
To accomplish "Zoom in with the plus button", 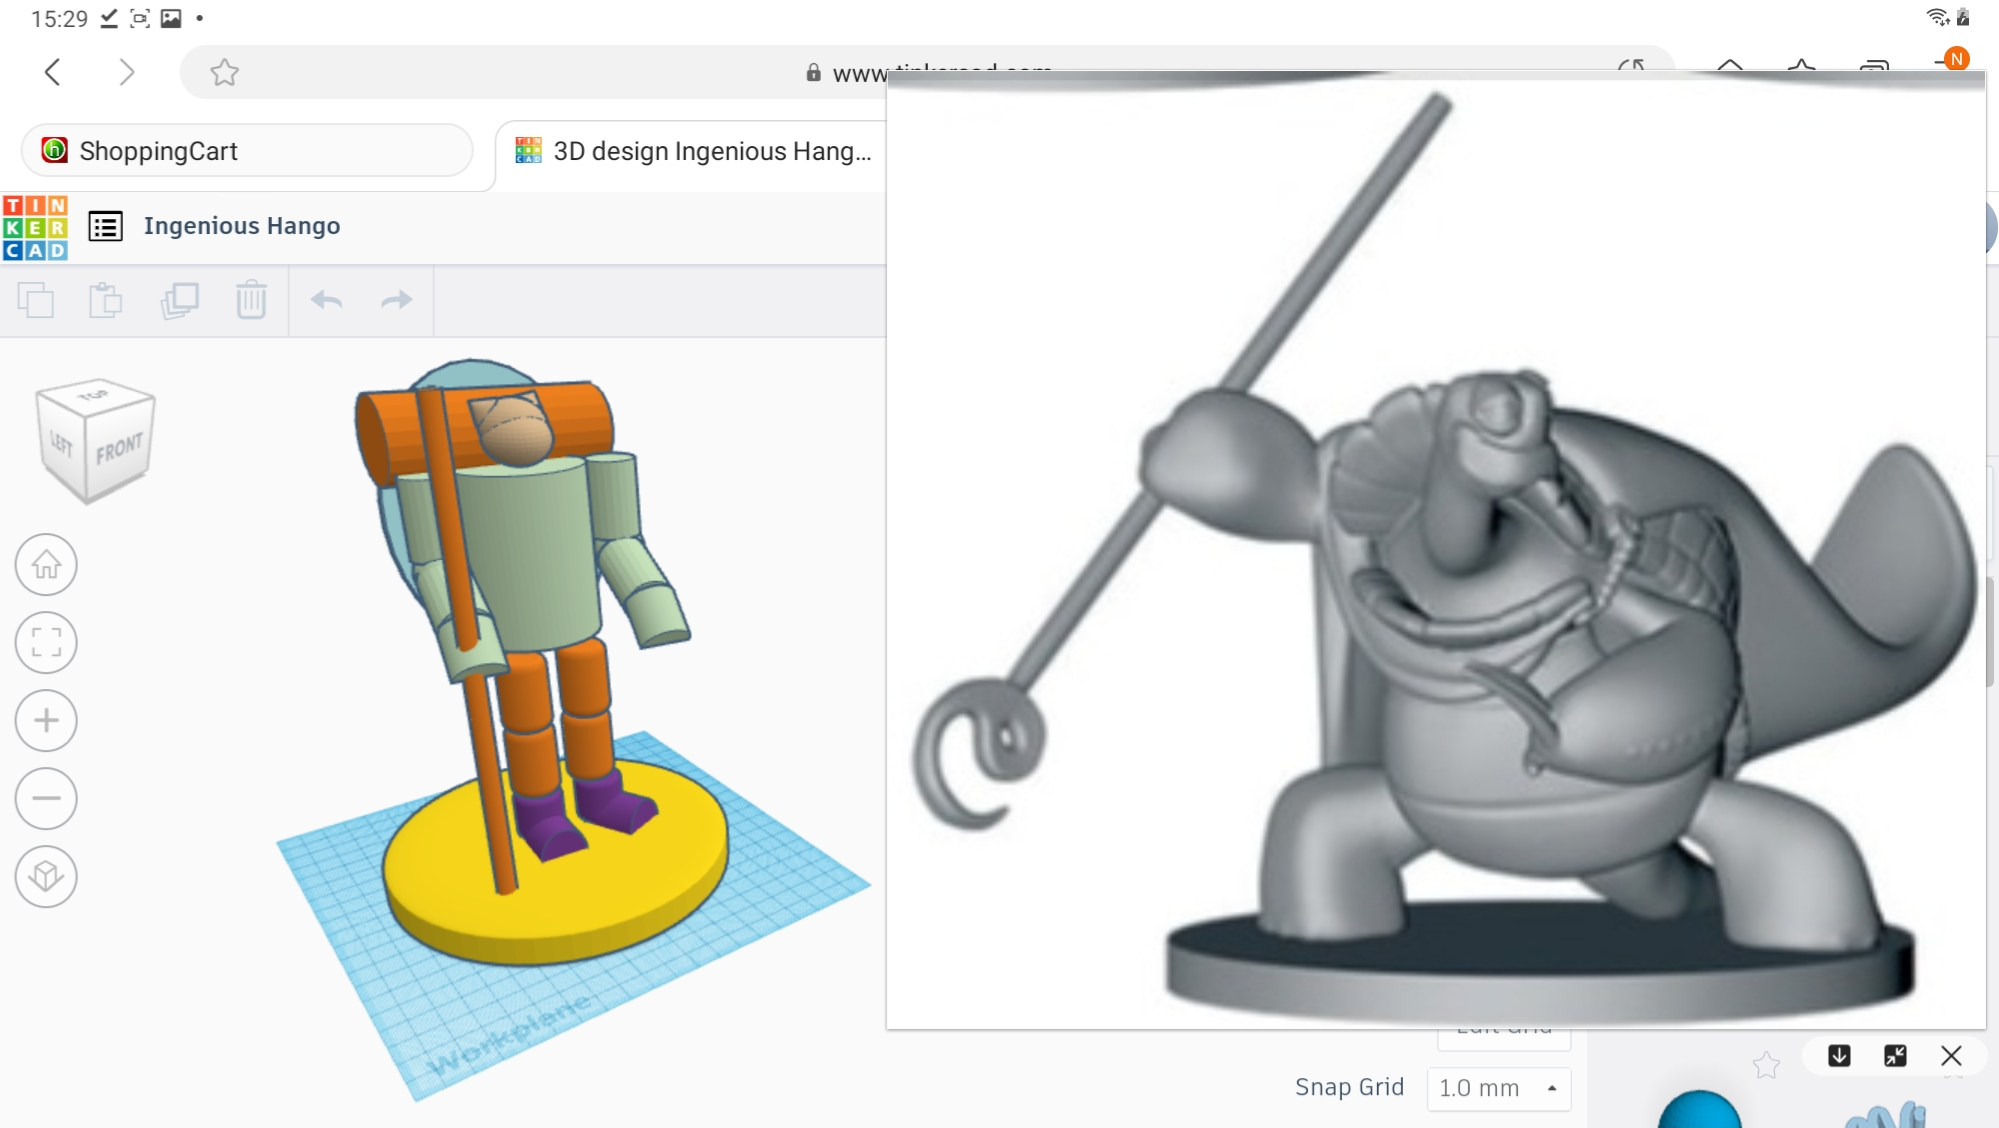I will (x=46, y=721).
